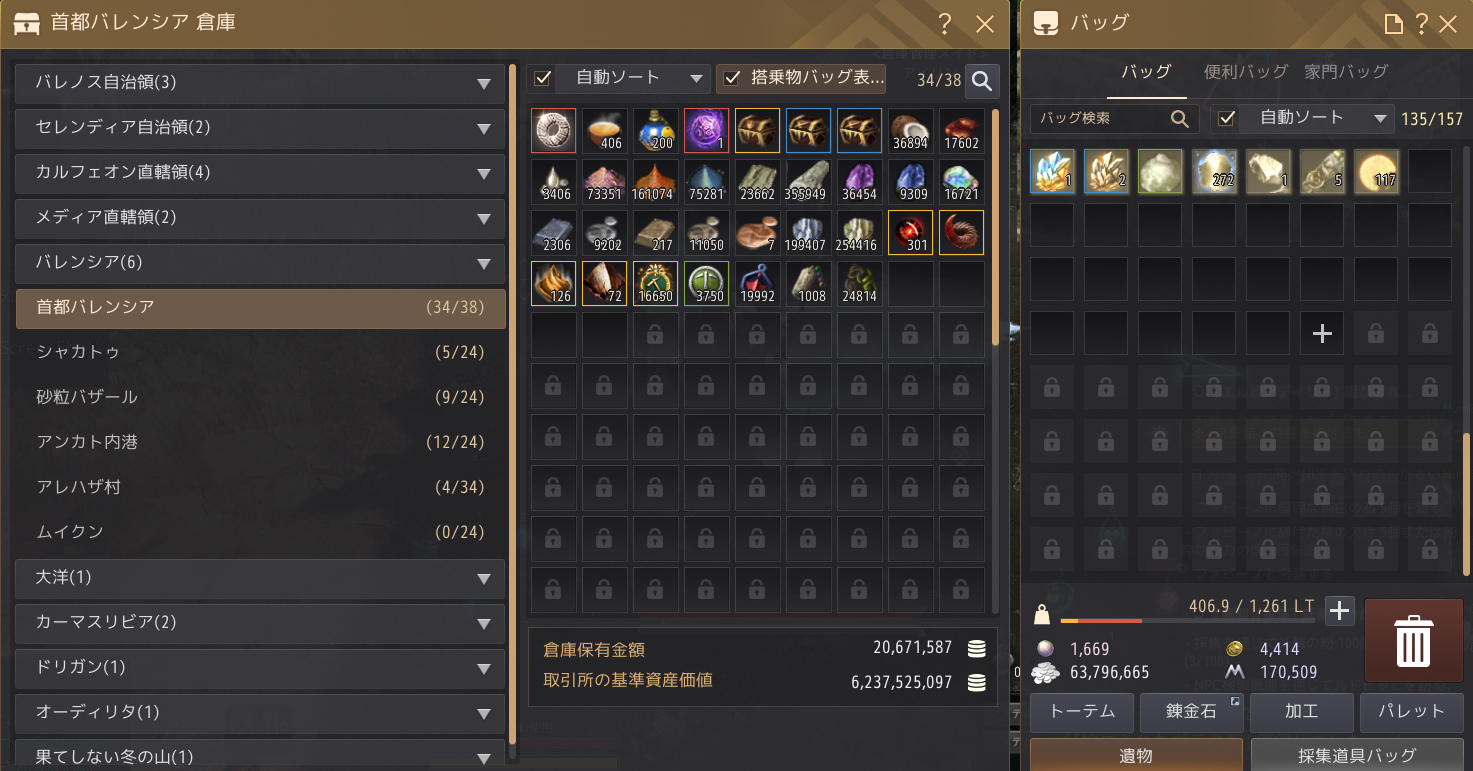Click the trash can delete icon
Screen dimensions: 1473x771
tap(1413, 642)
